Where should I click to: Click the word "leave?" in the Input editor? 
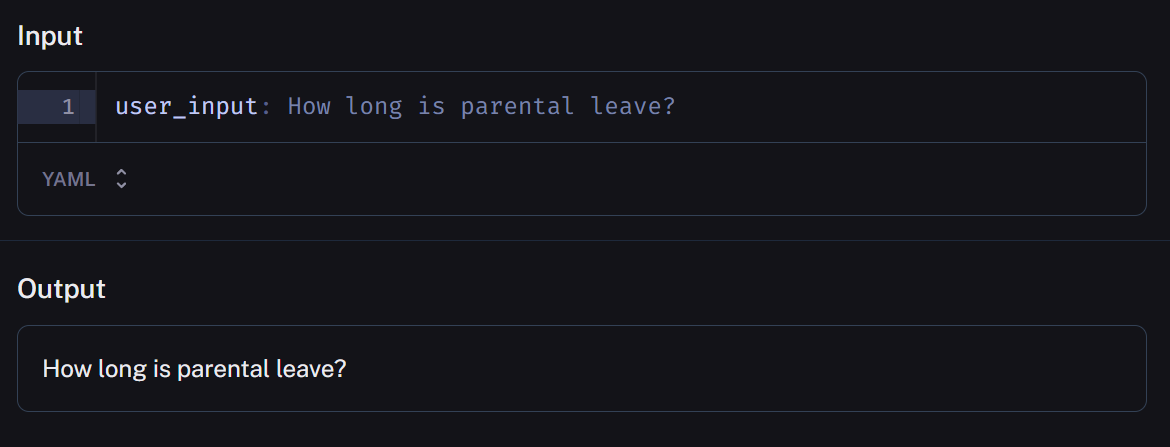[633, 106]
